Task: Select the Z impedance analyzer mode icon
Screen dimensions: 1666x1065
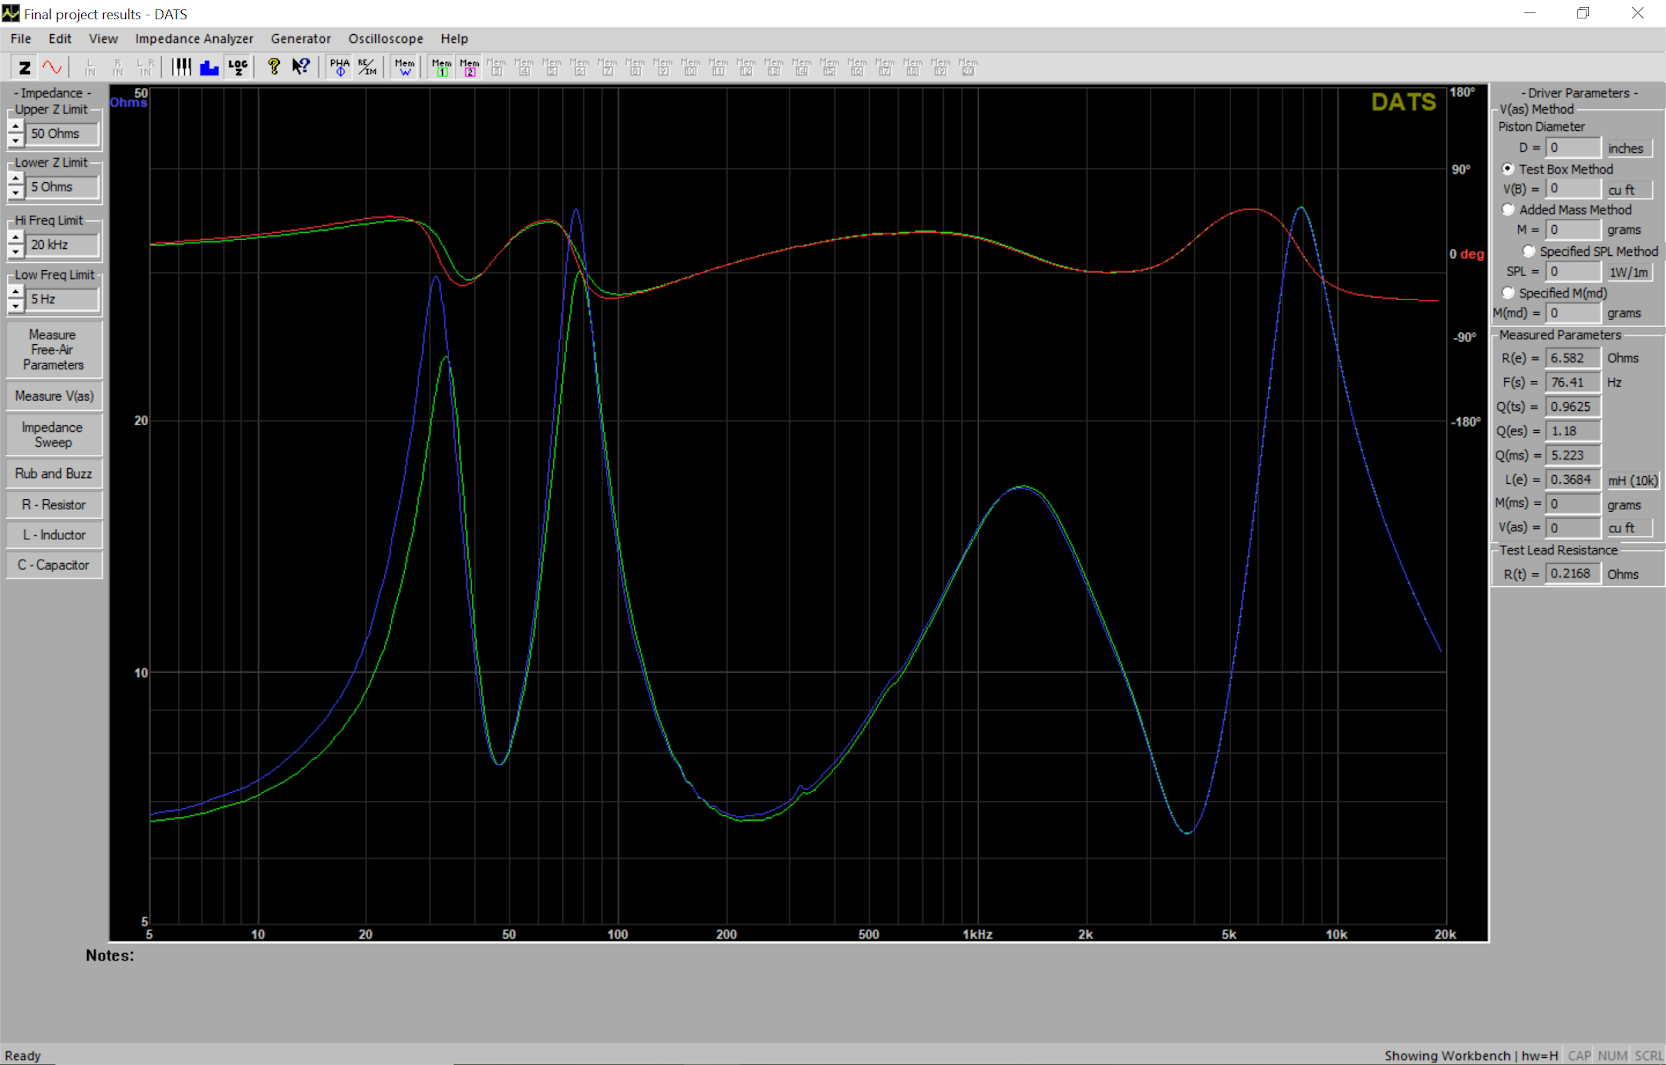Action: click(x=24, y=67)
